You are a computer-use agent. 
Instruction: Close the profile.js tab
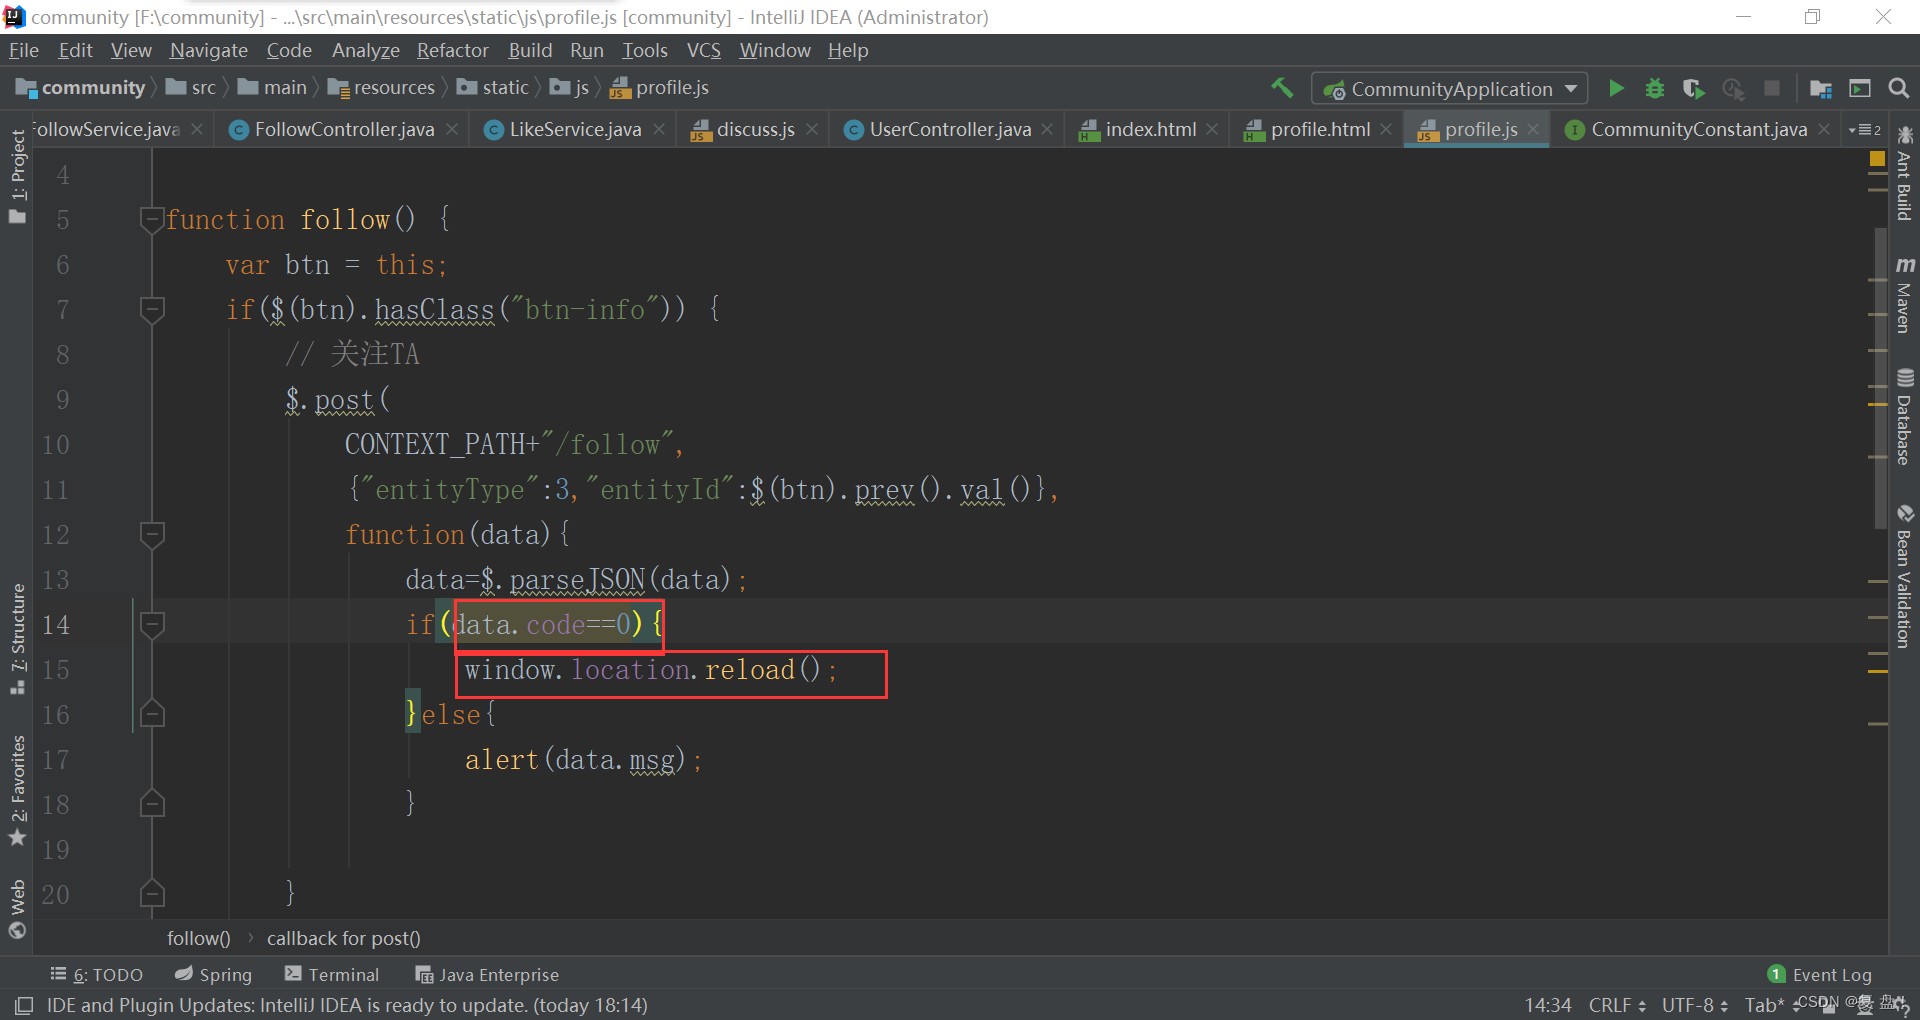(x=1533, y=129)
